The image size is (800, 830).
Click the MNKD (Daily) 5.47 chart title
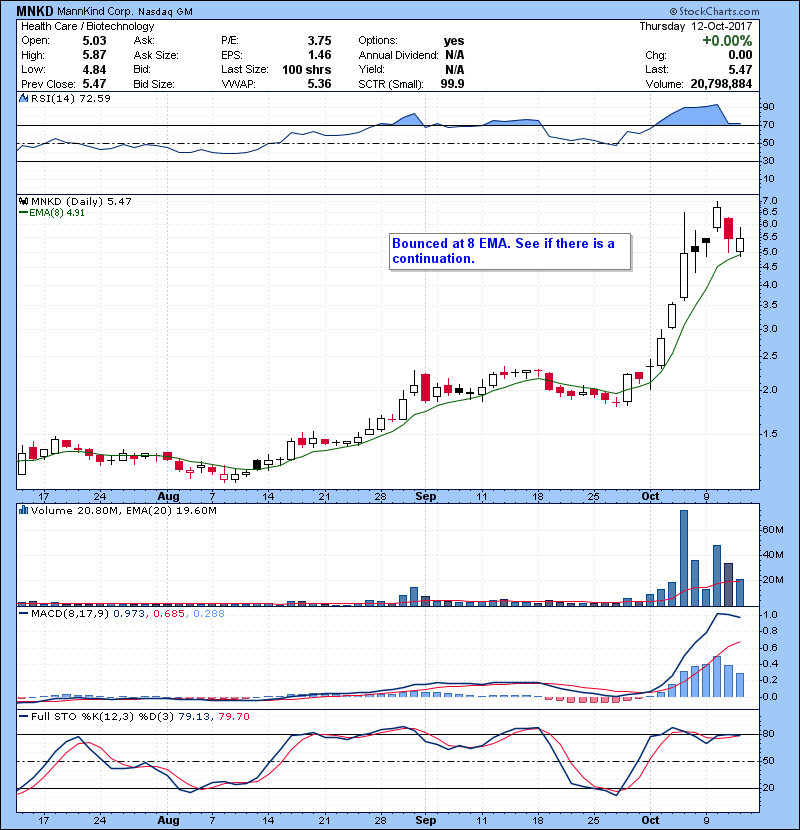point(81,201)
